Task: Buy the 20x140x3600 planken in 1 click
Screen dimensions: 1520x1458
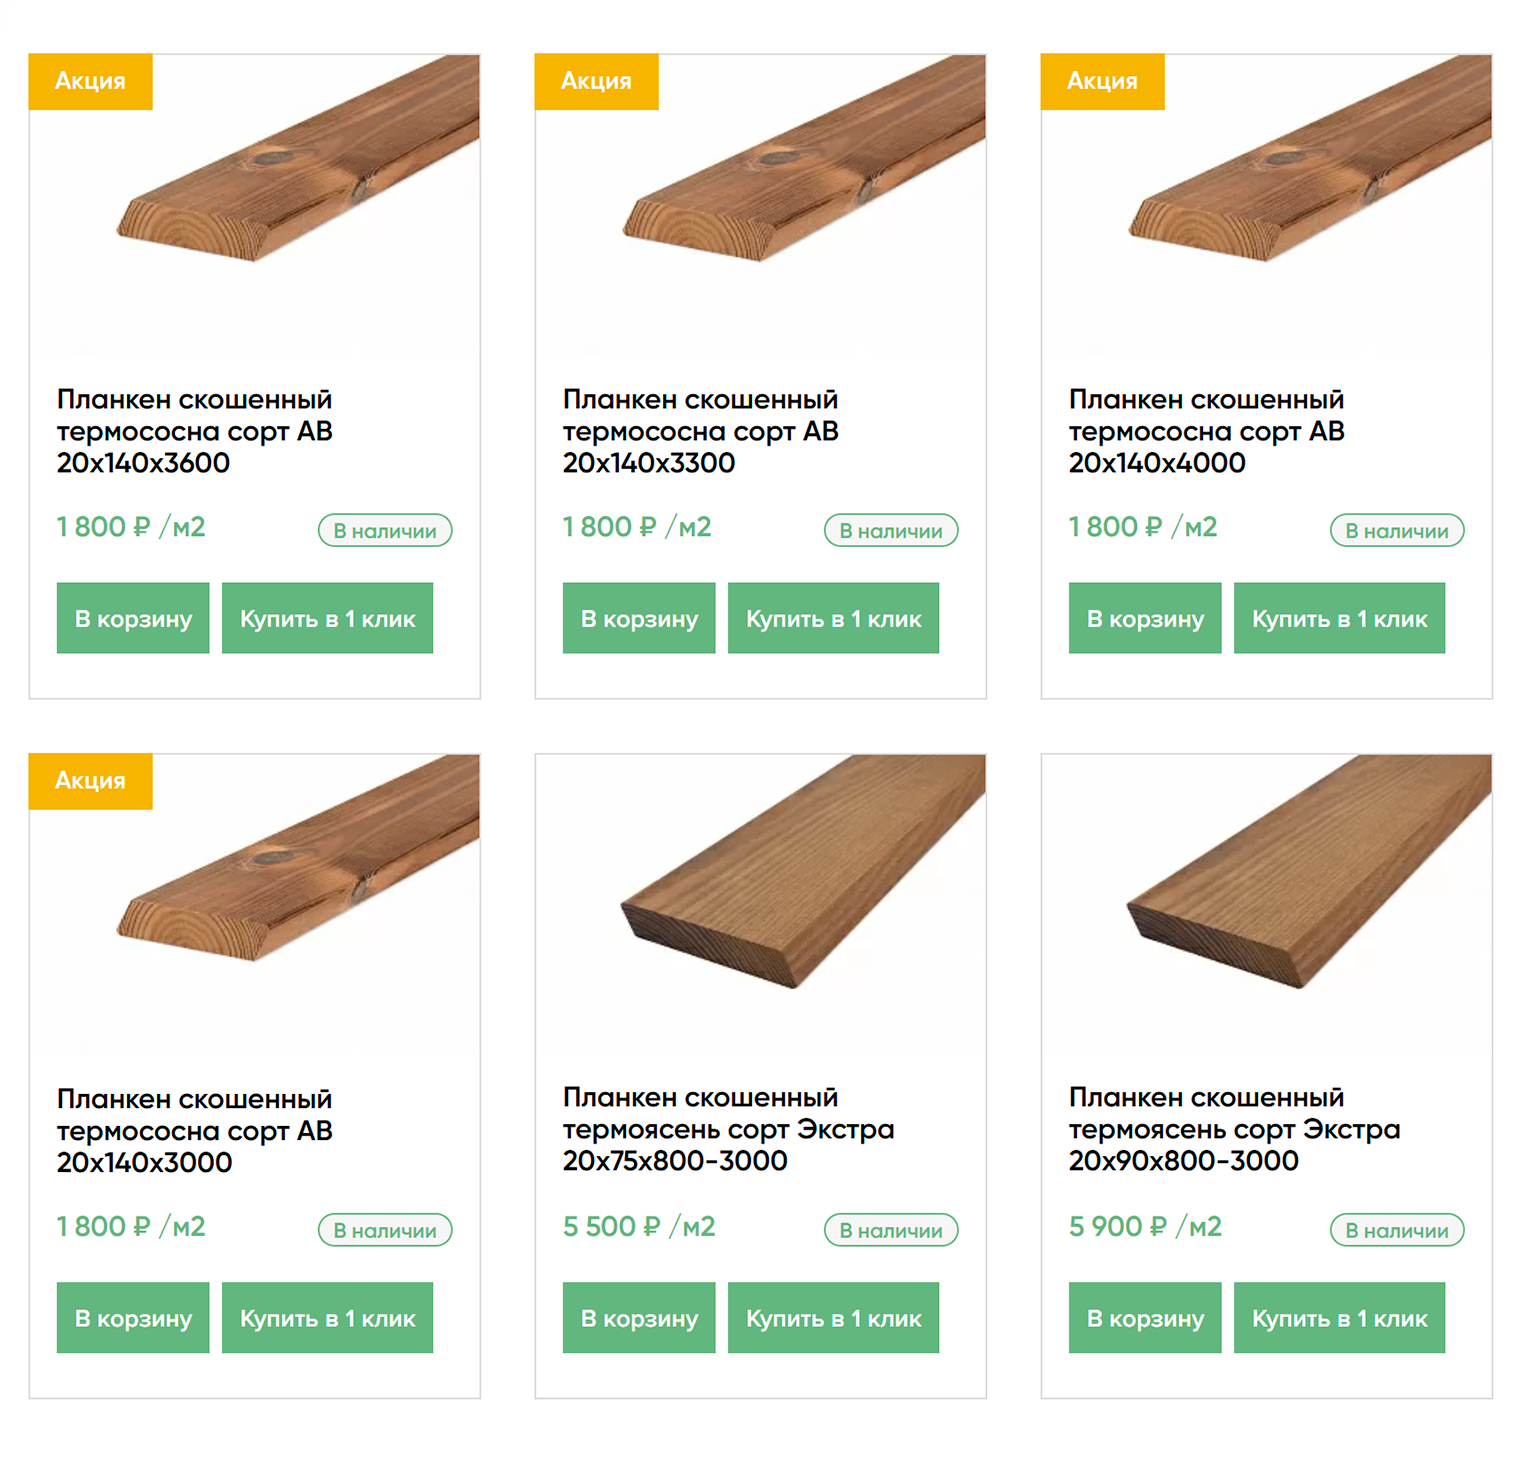Action: pyautogui.click(x=327, y=618)
